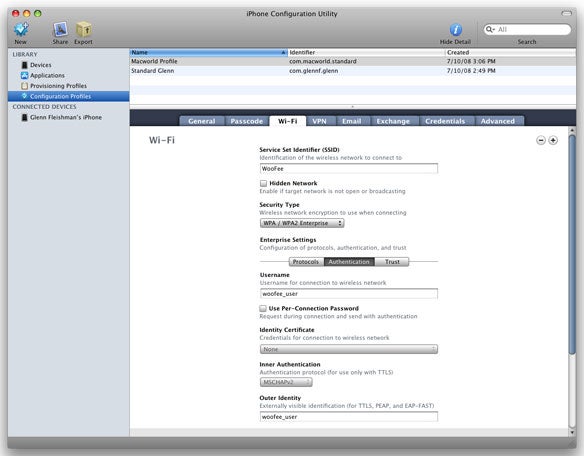Click the Outer Identity text field
The width and height of the screenshot is (584, 456).
pos(349,417)
